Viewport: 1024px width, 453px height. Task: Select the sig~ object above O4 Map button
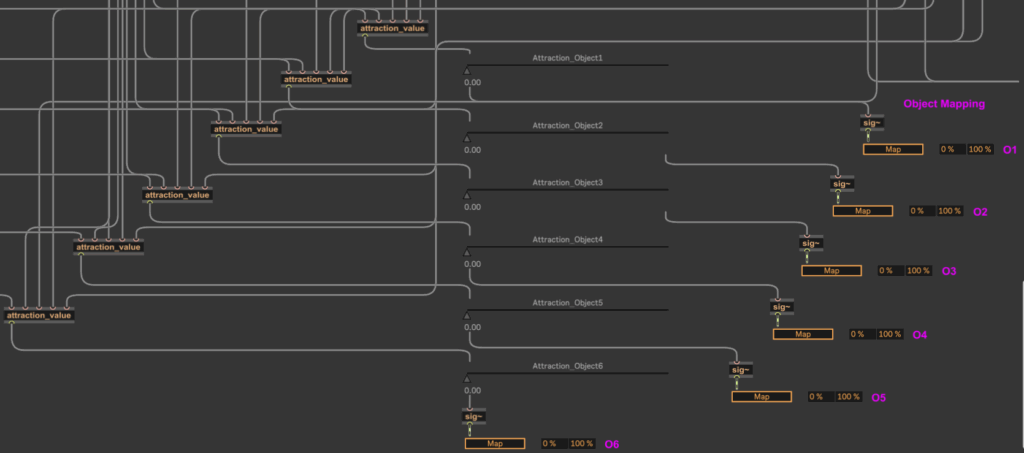(782, 306)
